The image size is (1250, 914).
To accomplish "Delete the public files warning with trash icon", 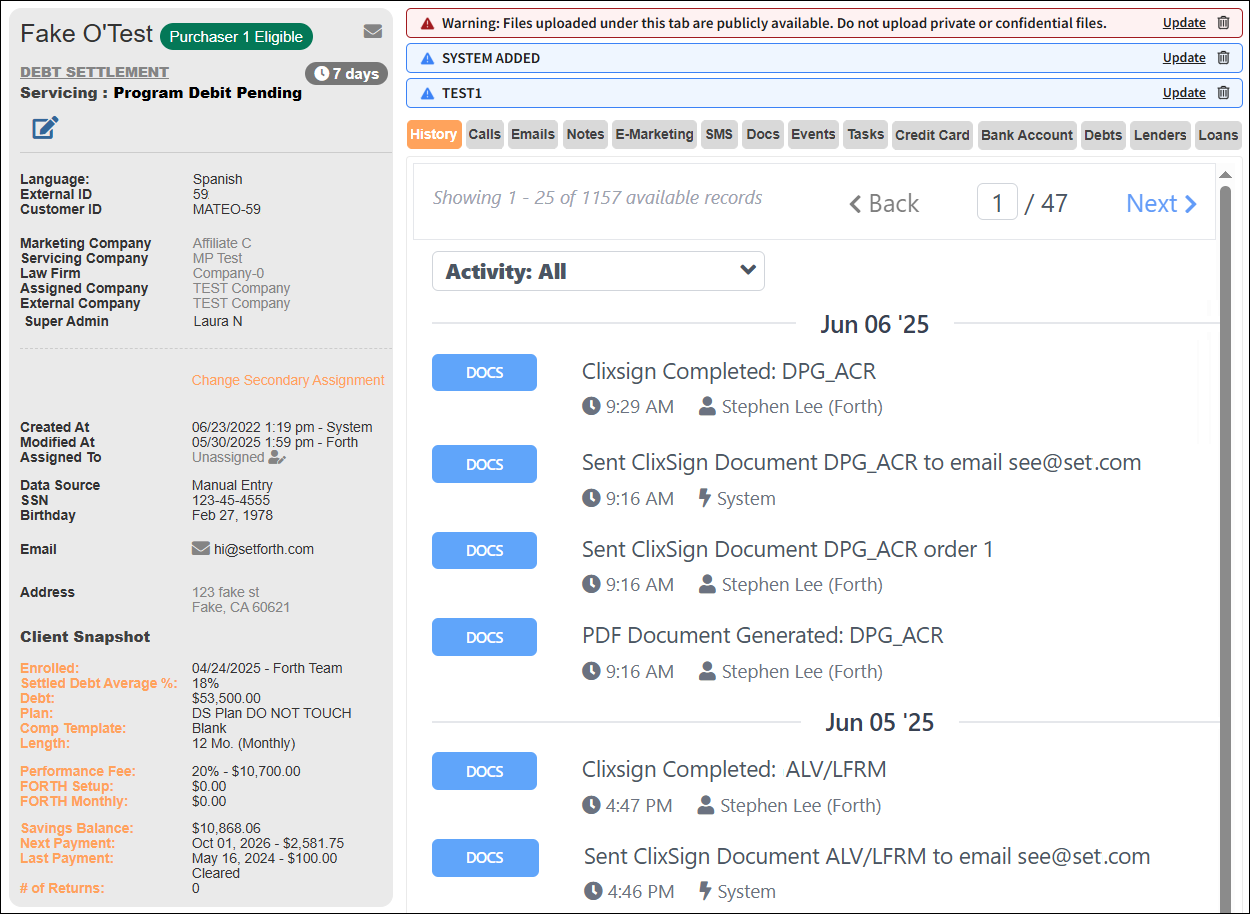I will (x=1223, y=23).
